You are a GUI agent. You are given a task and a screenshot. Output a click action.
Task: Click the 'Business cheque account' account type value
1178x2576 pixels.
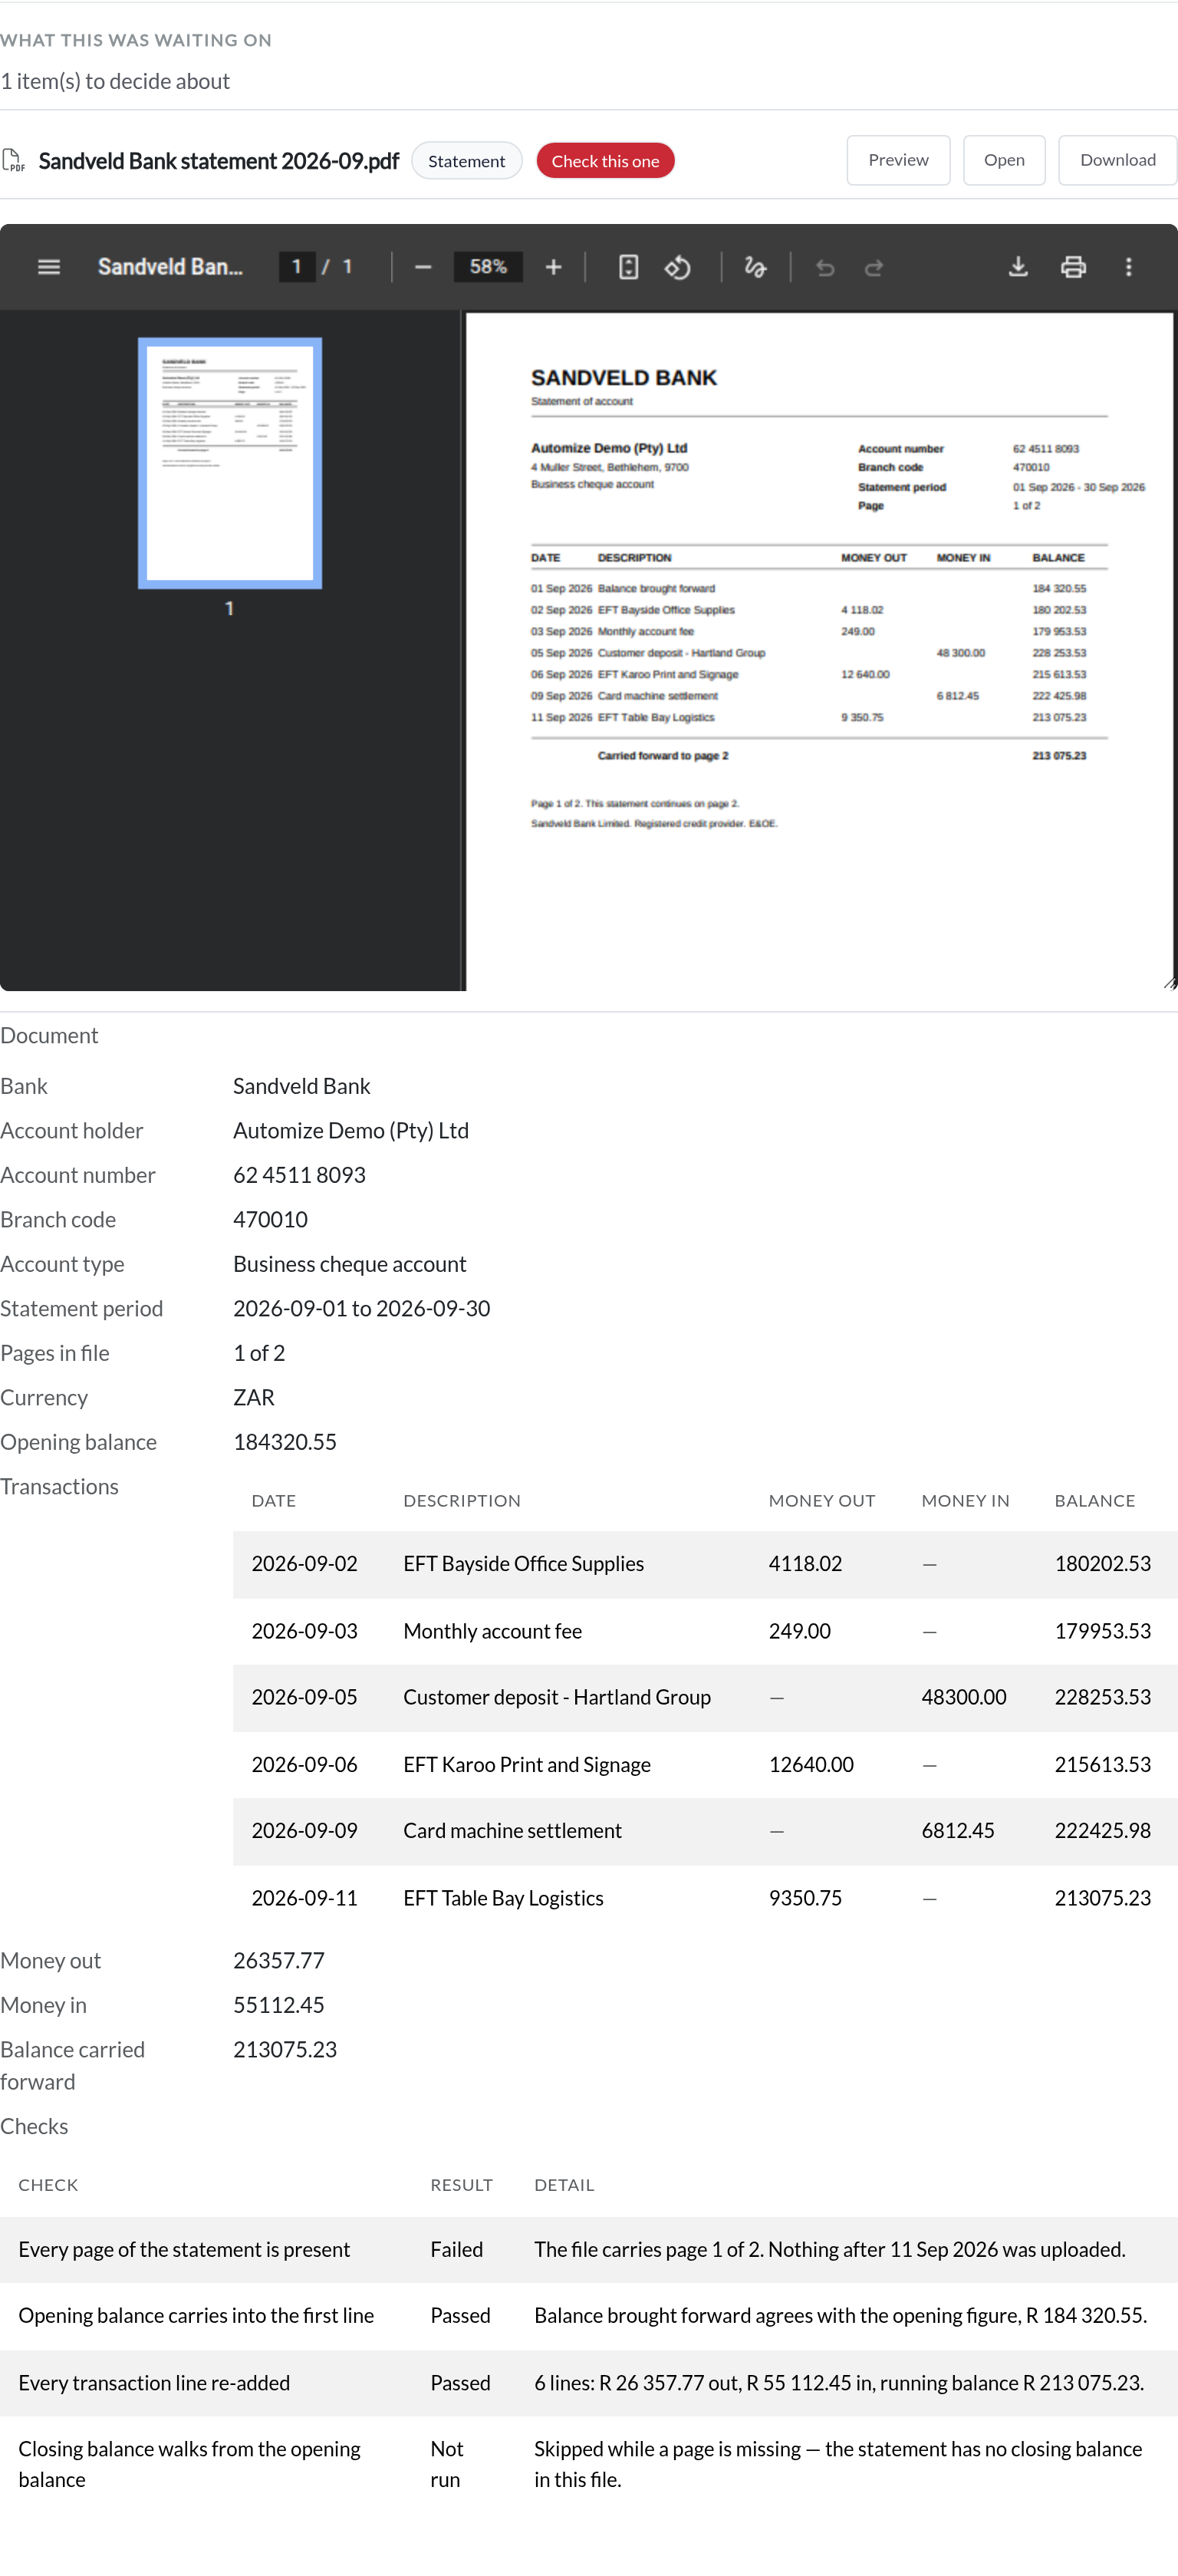(x=349, y=1264)
